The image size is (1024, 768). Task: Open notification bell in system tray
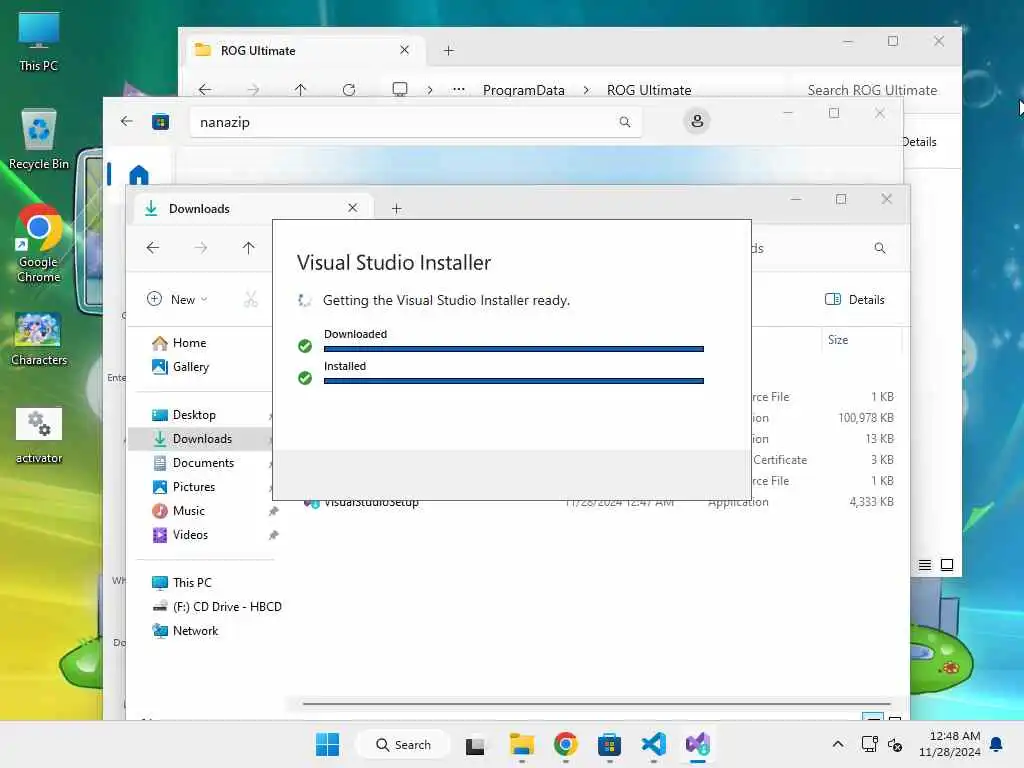coord(996,744)
